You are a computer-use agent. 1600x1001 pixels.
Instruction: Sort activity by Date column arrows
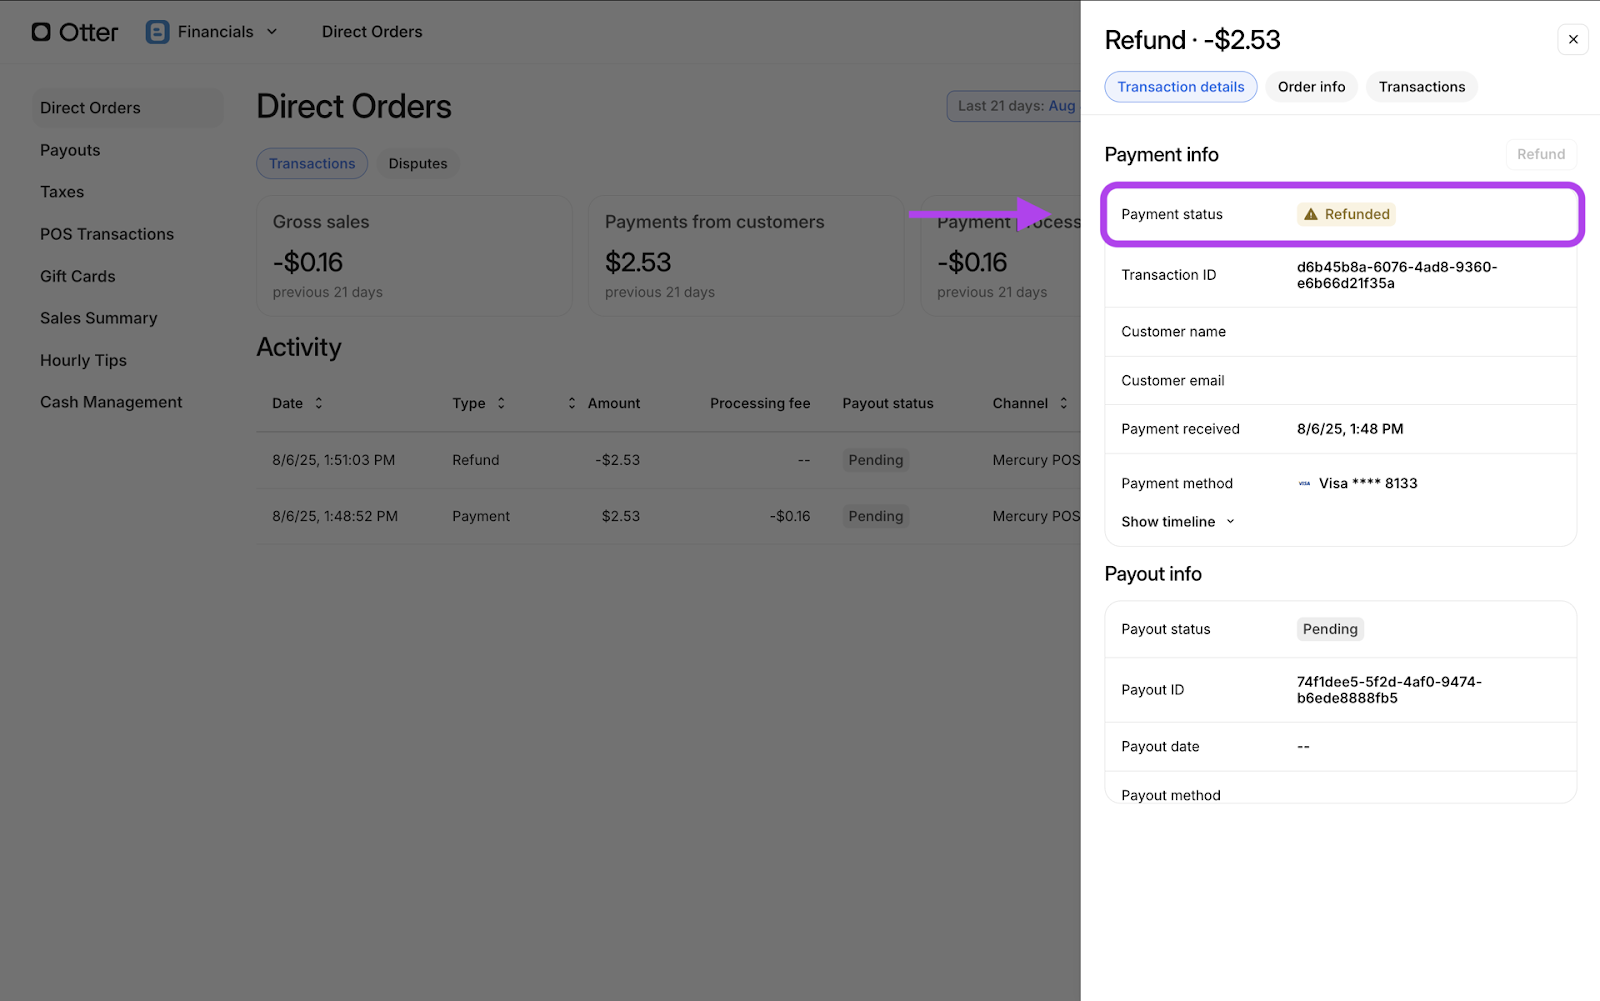click(x=319, y=403)
